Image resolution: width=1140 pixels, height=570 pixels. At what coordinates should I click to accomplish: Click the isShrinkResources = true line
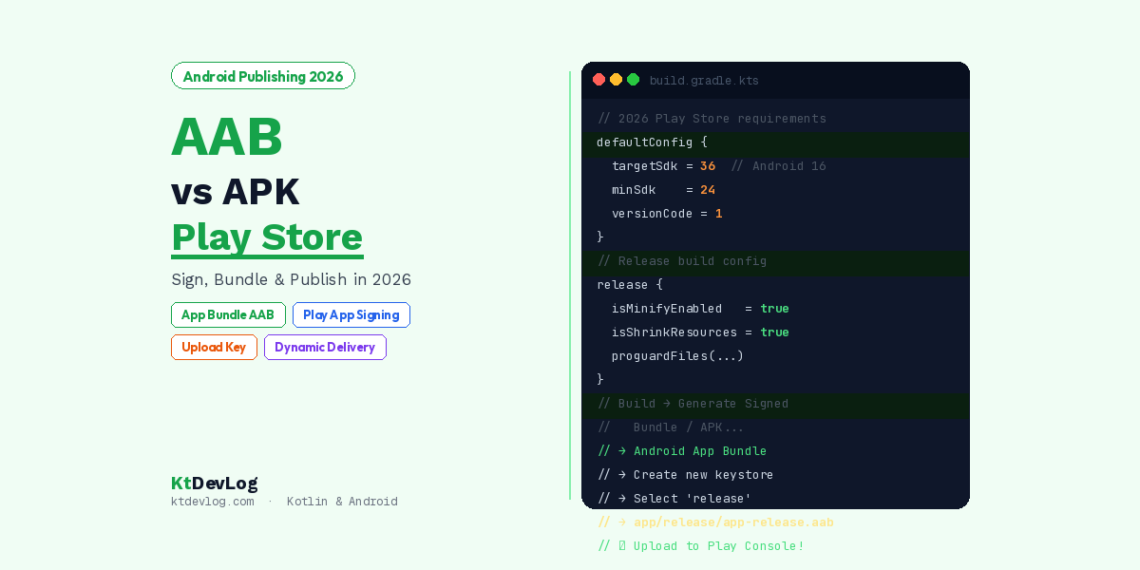[x=700, y=332]
